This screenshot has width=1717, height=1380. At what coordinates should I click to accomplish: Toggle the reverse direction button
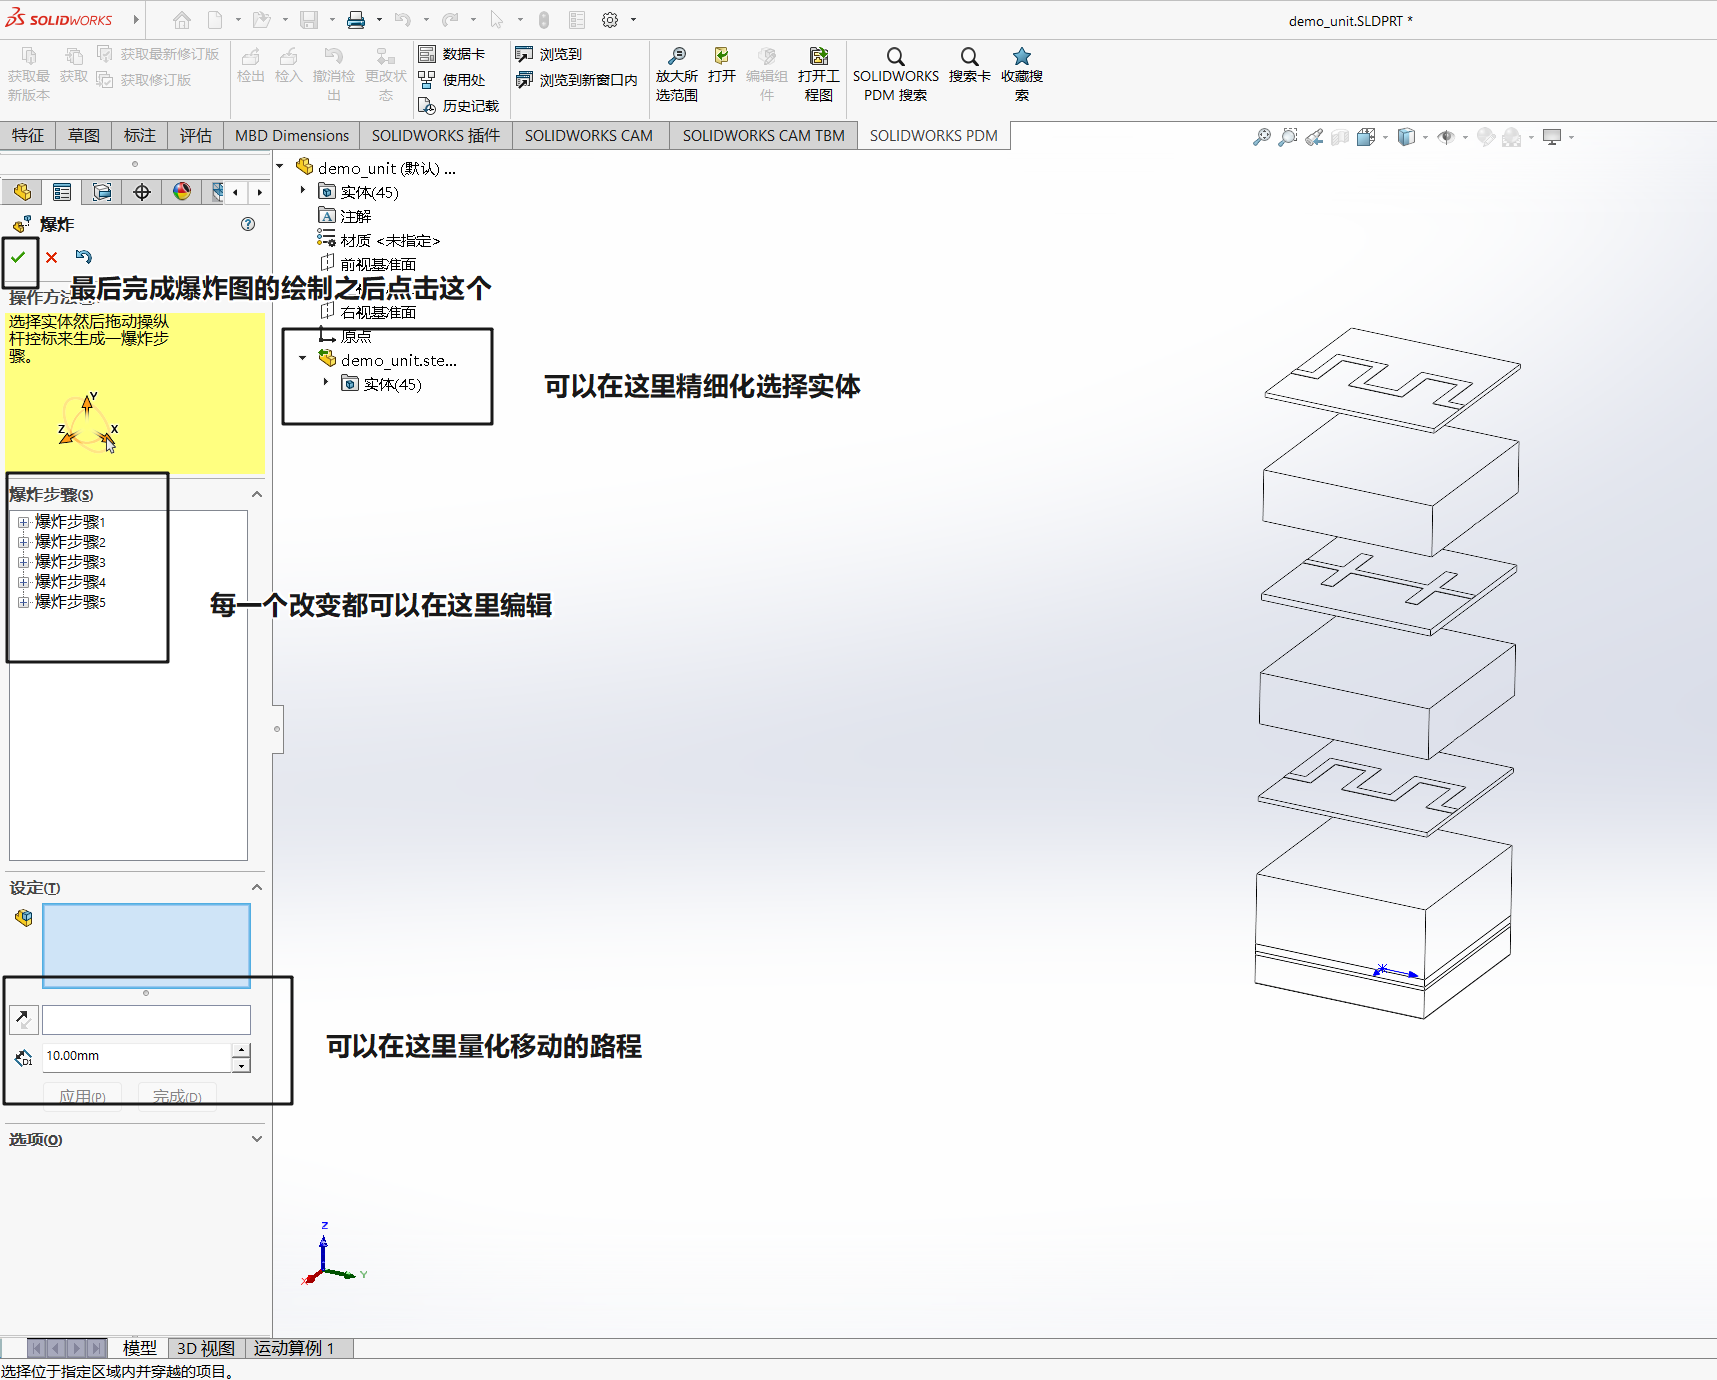coord(23,1019)
